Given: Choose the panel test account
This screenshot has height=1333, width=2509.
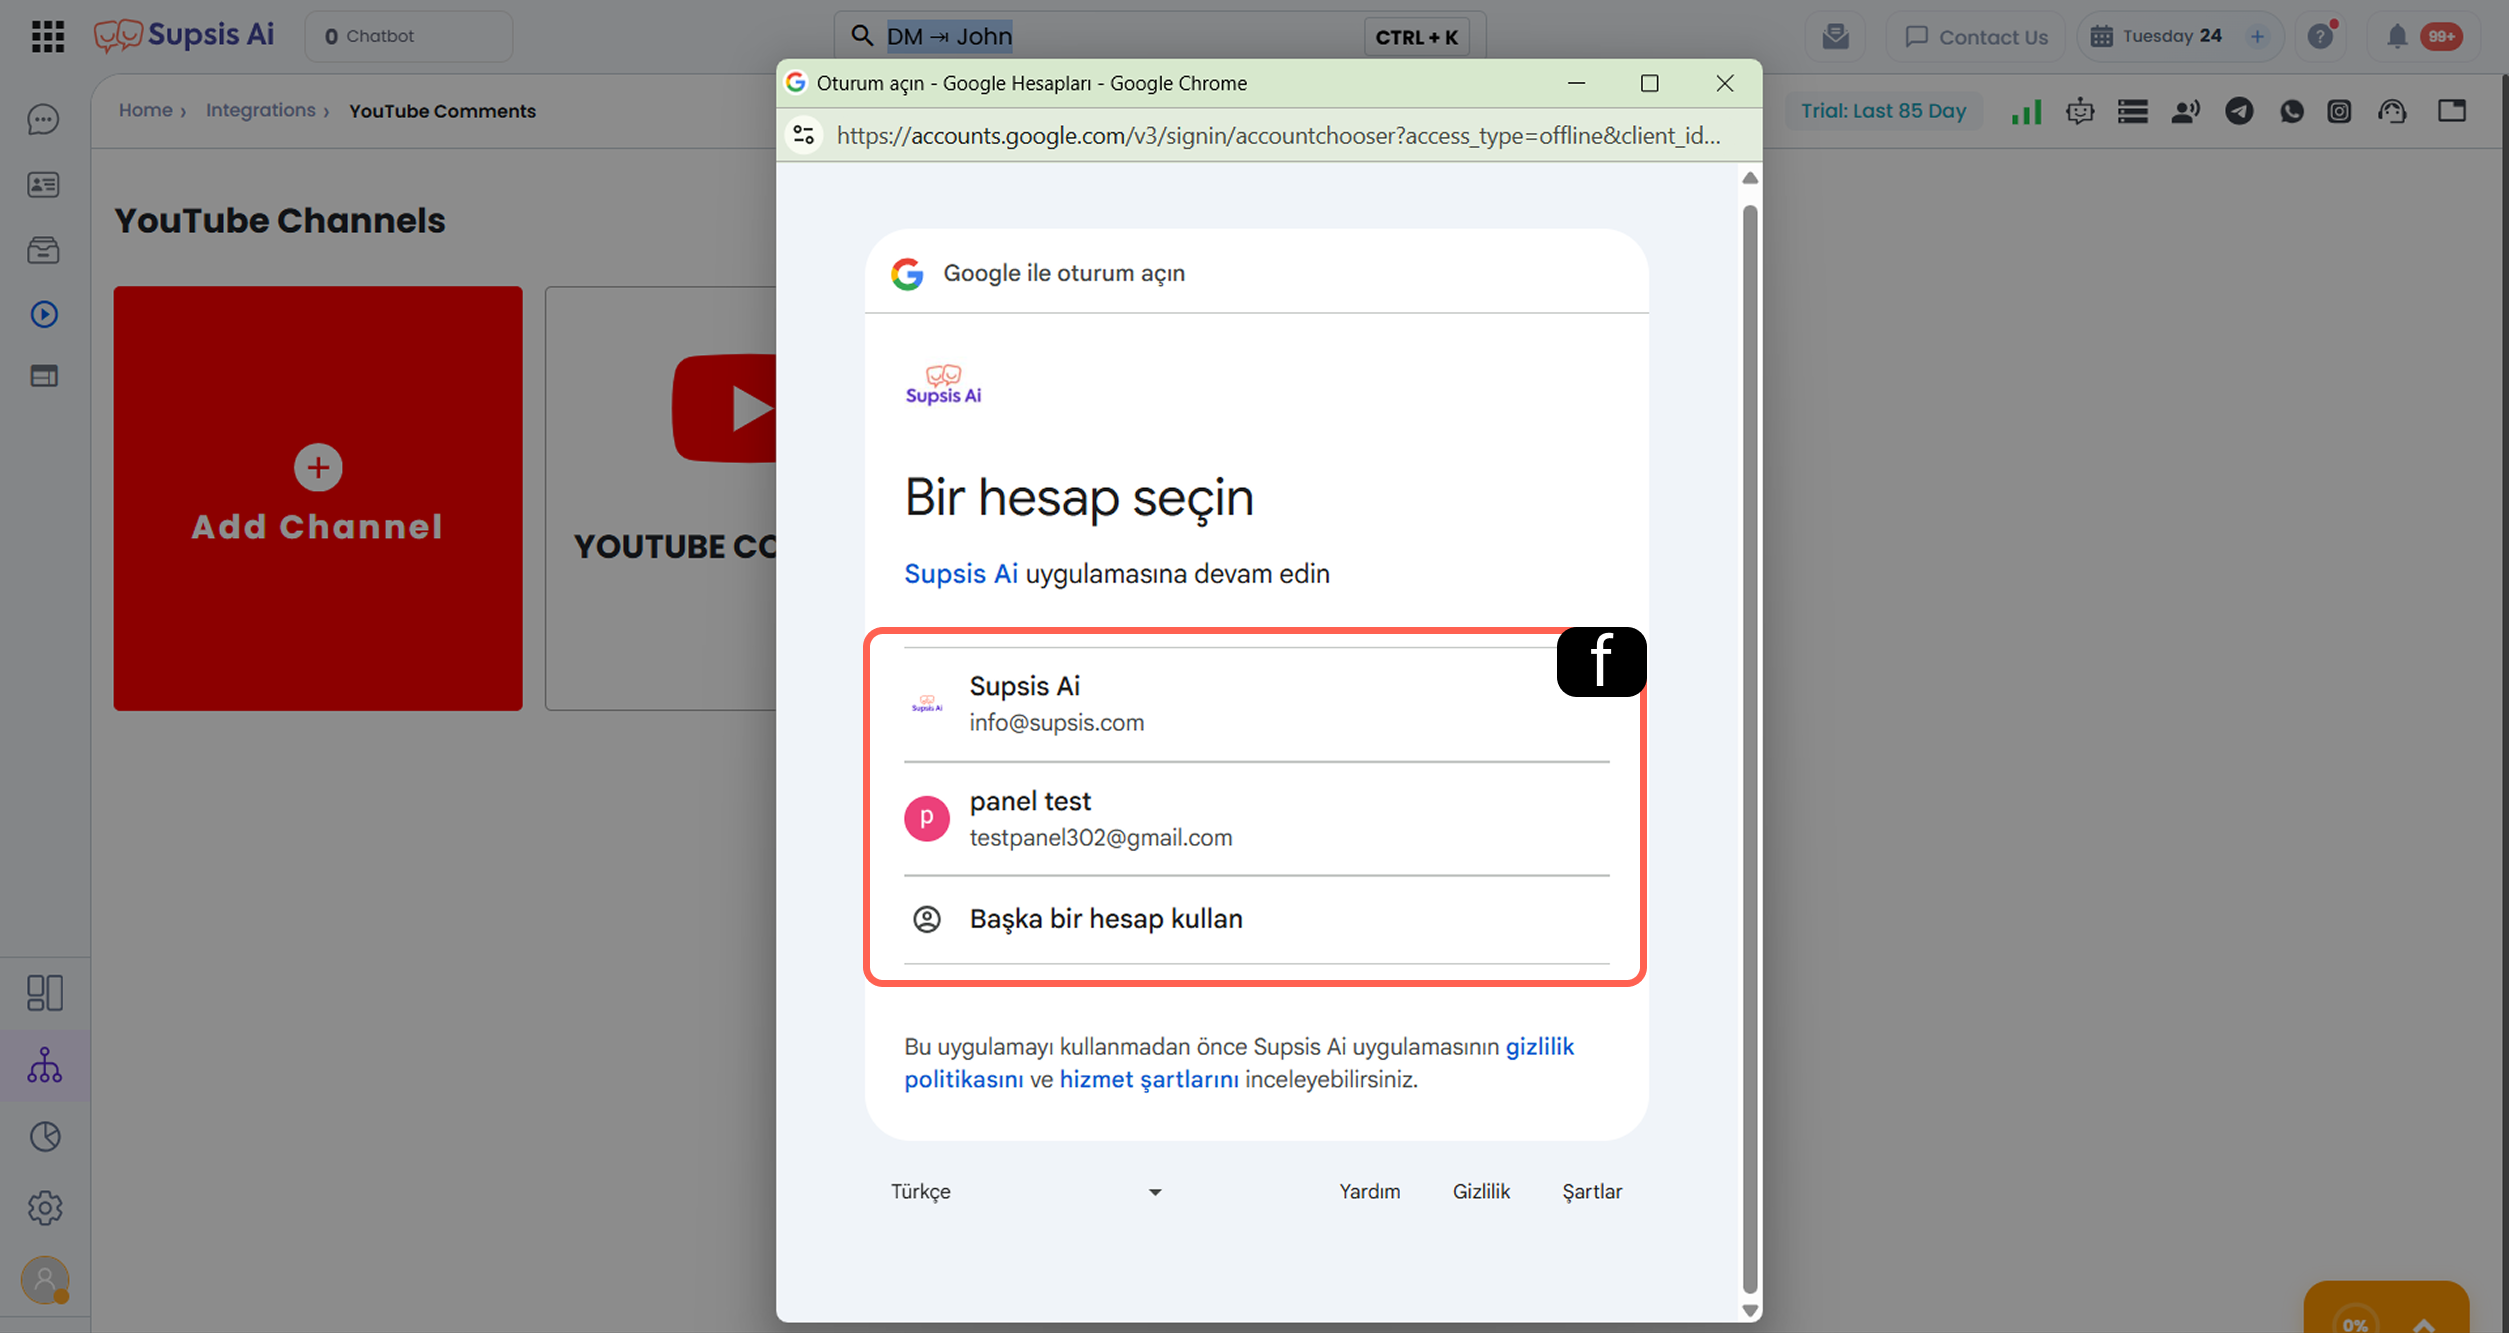Looking at the screenshot, I should (1256, 818).
